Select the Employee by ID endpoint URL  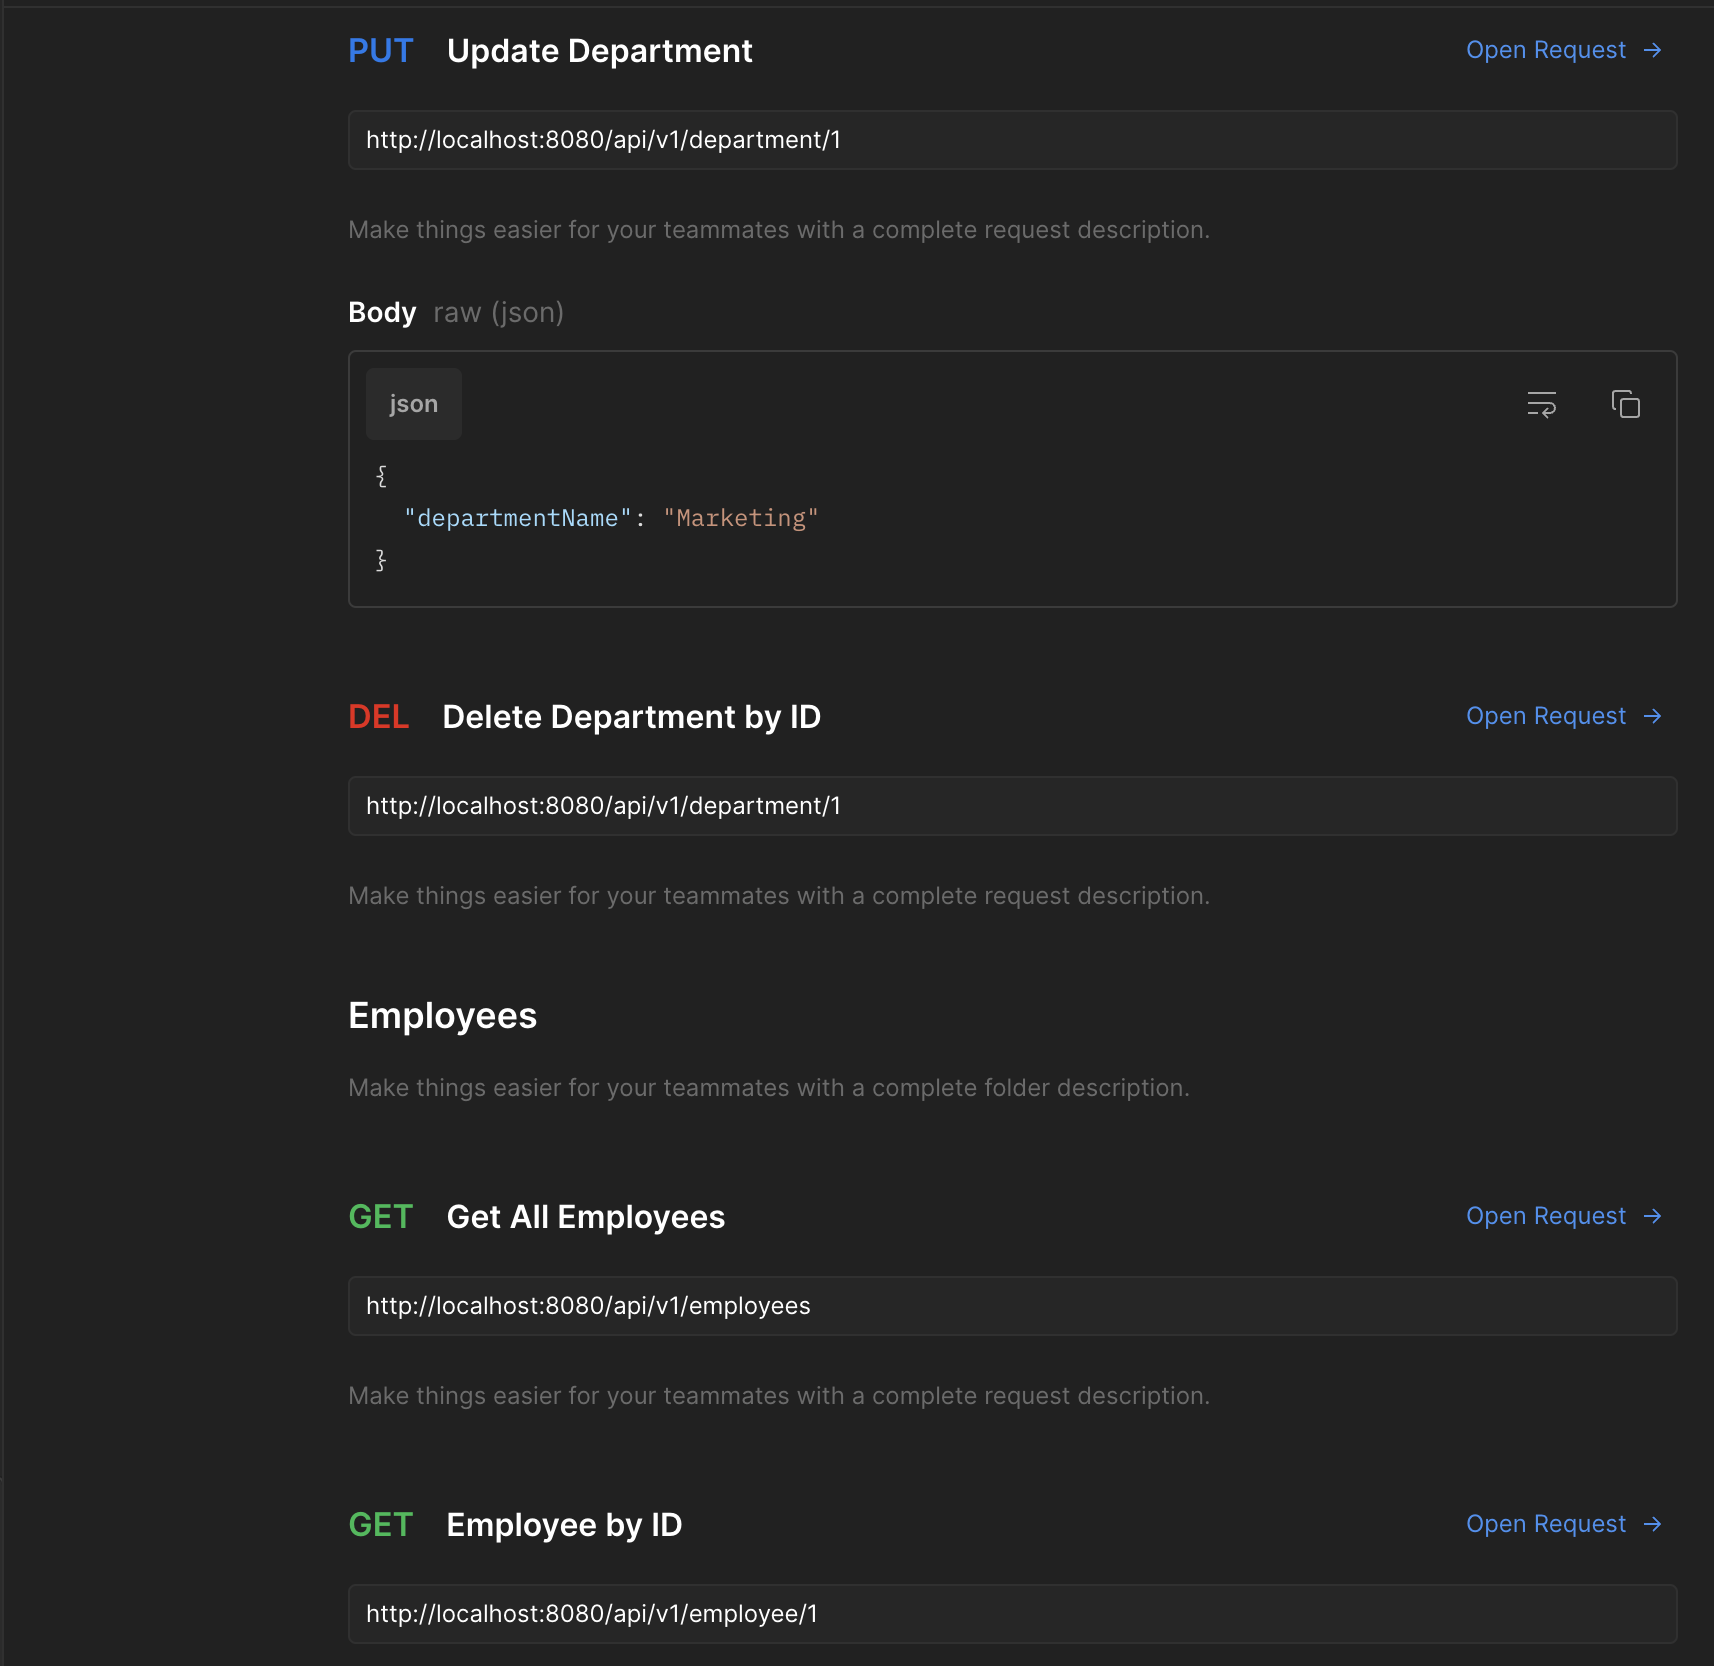click(x=1011, y=1614)
